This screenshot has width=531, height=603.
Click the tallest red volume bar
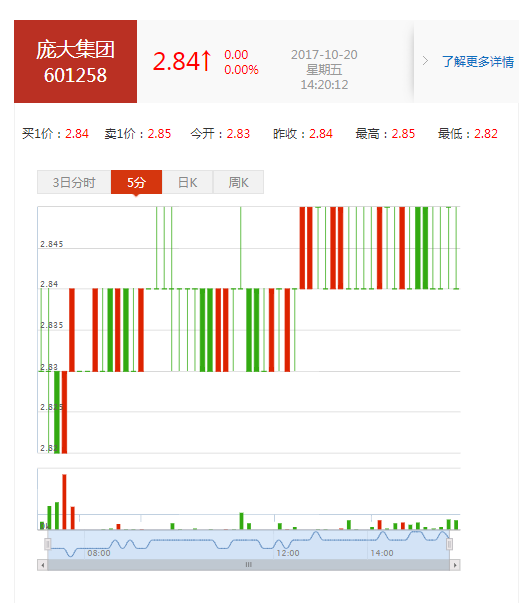64,502
